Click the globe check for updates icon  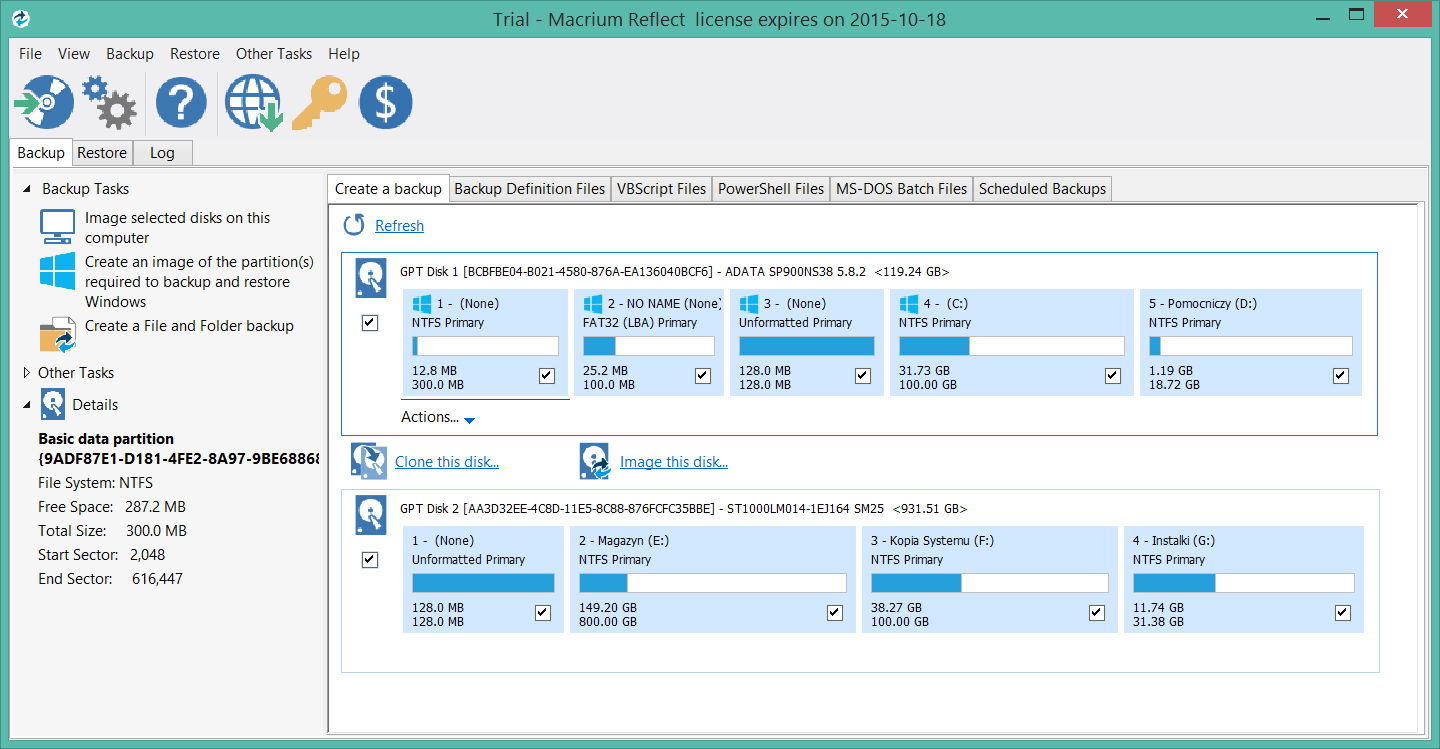[x=252, y=103]
